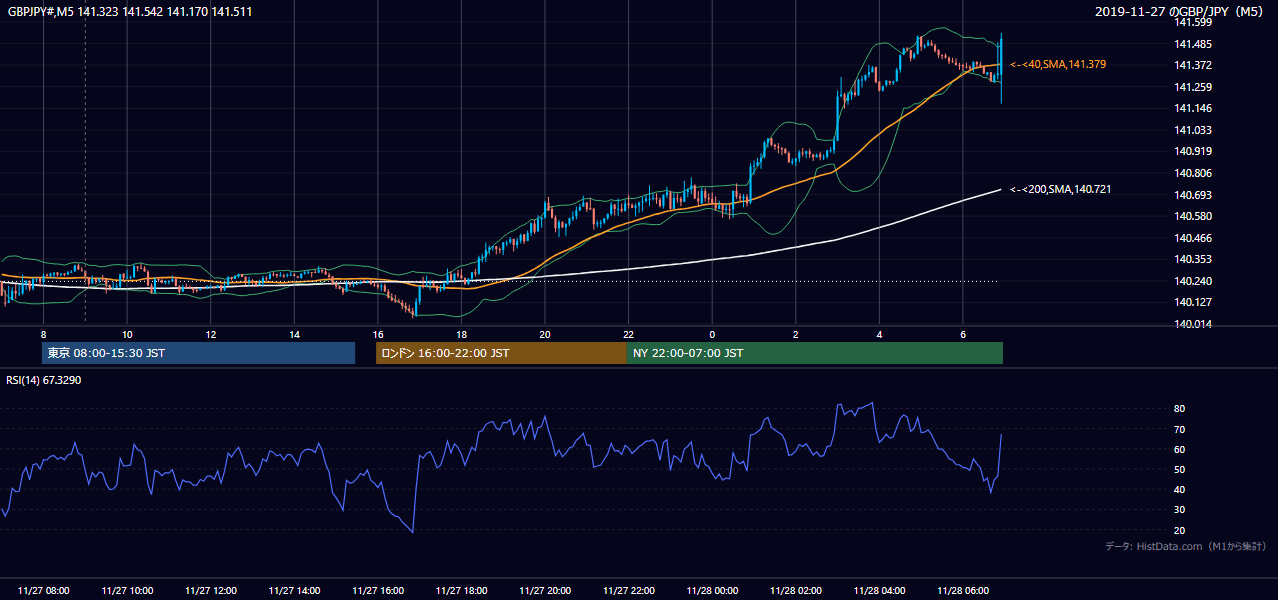Click price axis value 141.259
This screenshot has width=1278, height=600.
[x=1192, y=87]
